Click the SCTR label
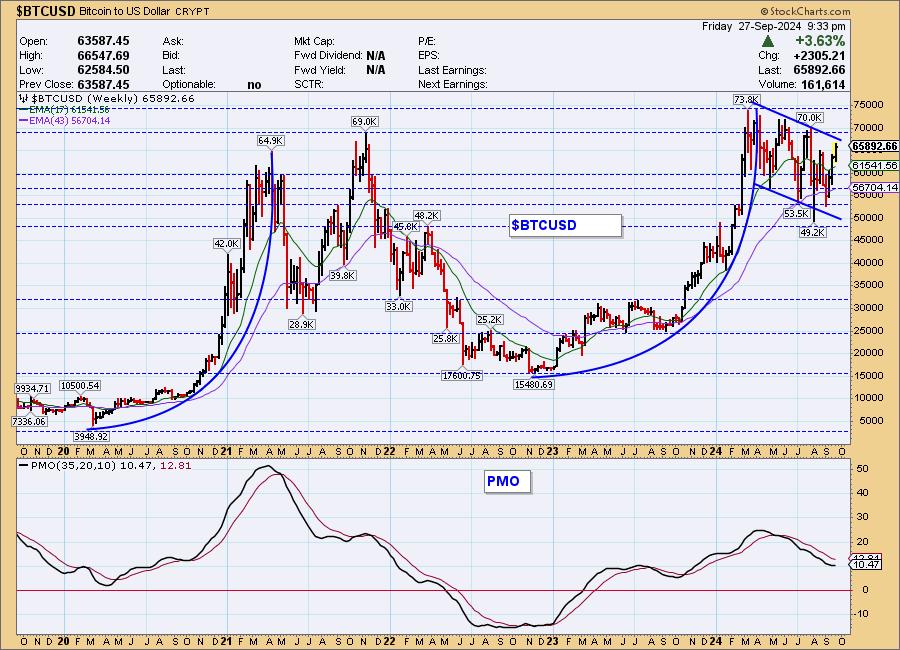Viewport: 900px width, 650px height. pyautogui.click(x=309, y=84)
